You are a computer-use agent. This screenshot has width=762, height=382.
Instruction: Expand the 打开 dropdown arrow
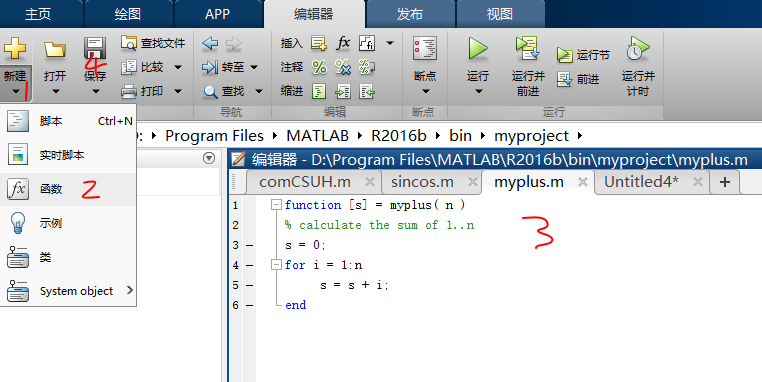click(55, 91)
